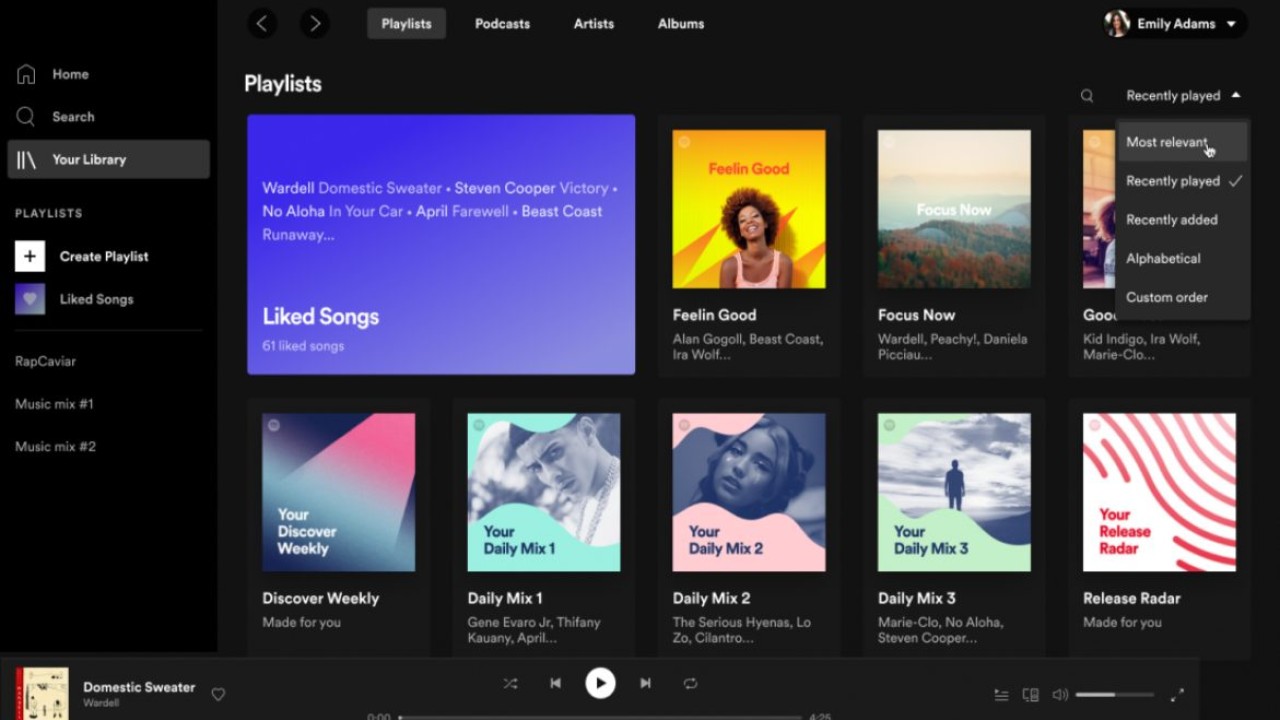Like Domestic Sweater with heart icon
The height and width of the screenshot is (720, 1280).
218,694
